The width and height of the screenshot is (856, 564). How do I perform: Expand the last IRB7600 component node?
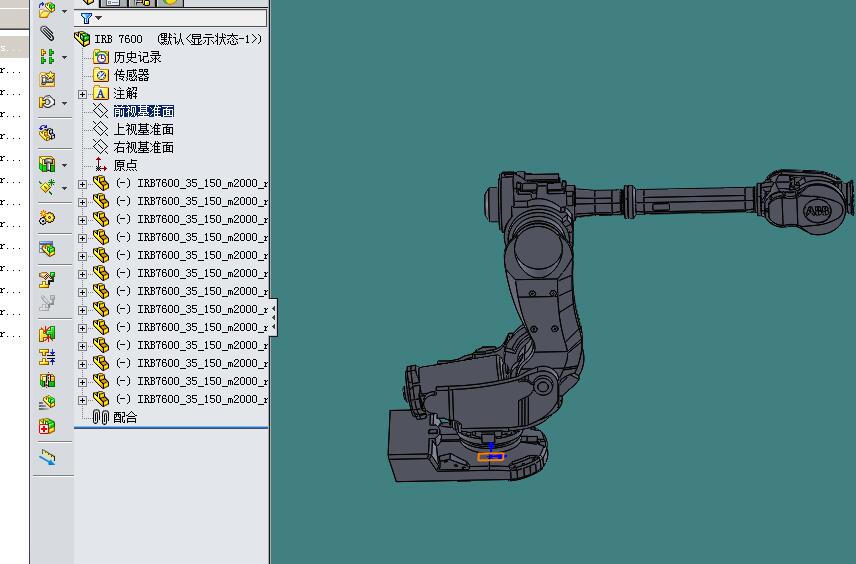(83, 400)
